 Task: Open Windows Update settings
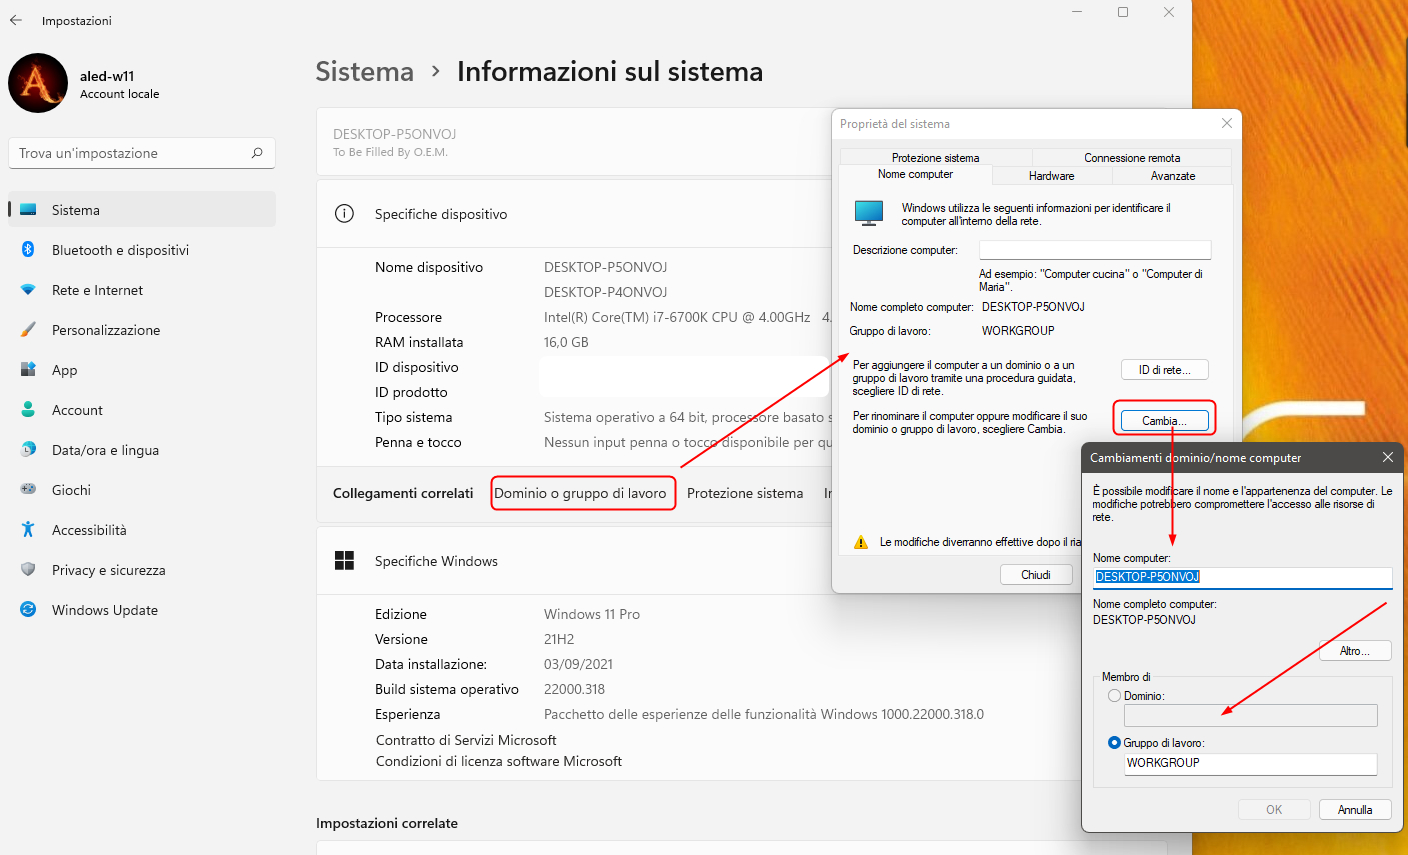[x=142, y=610]
